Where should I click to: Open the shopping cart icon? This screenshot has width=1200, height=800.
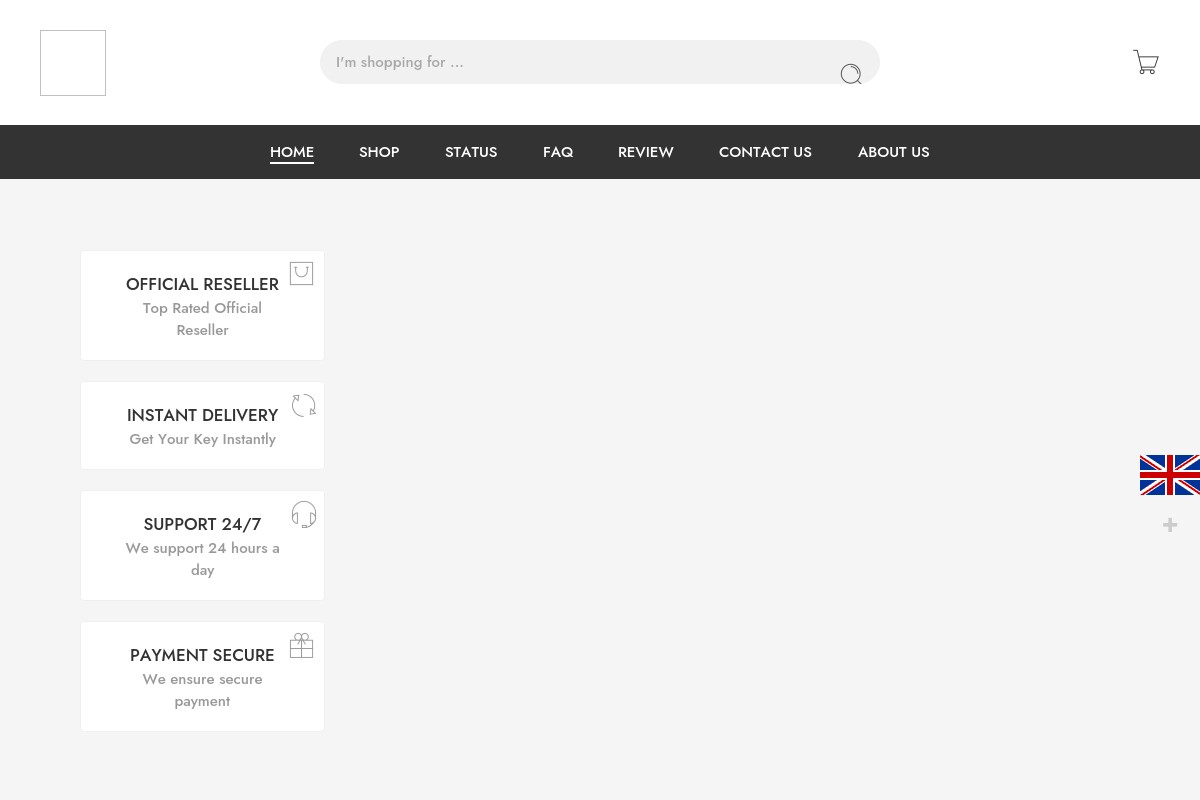click(1146, 62)
